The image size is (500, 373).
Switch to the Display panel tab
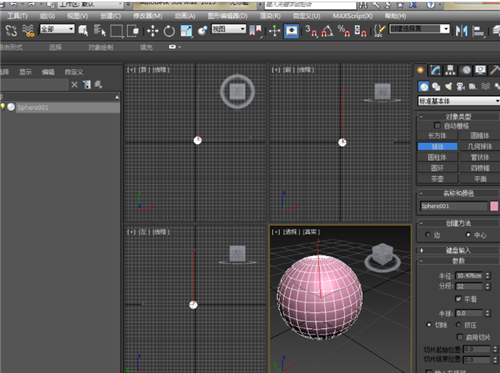[480, 70]
